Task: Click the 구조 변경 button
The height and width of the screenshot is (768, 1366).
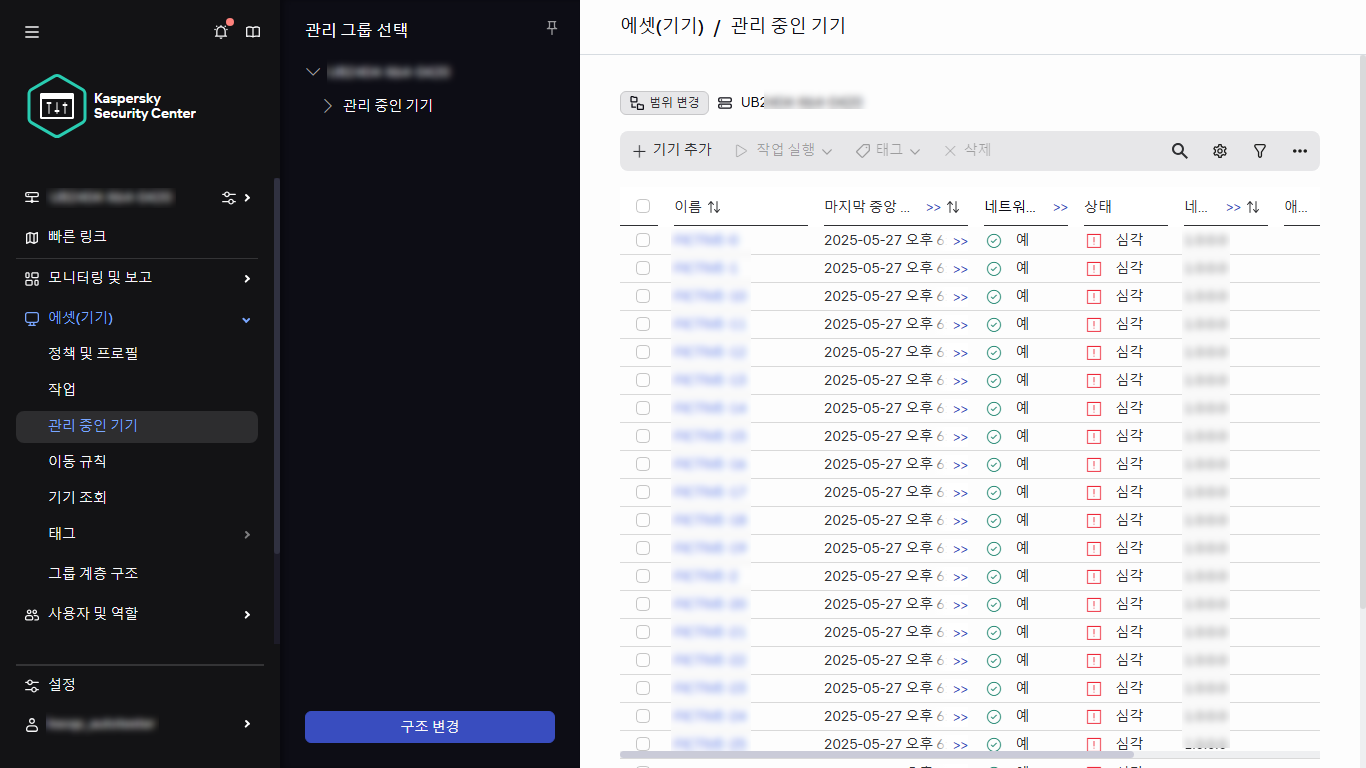Action: pos(429,727)
